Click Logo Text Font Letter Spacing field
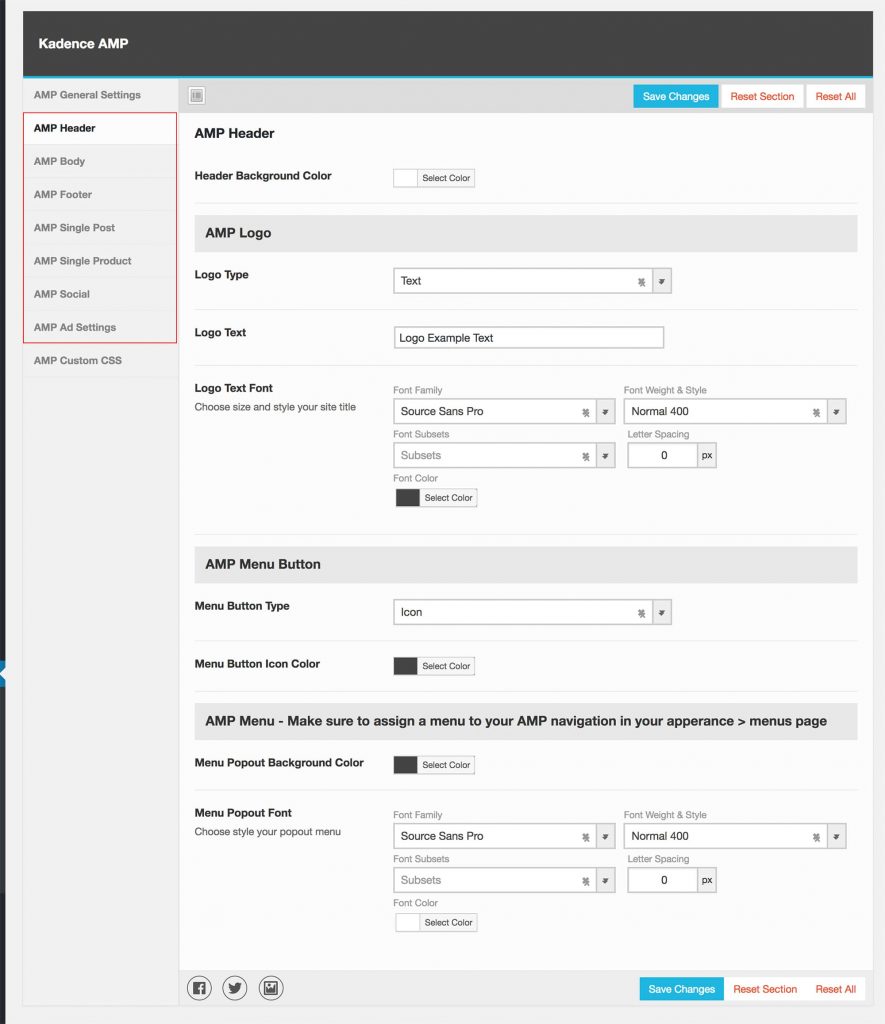This screenshot has width=885, height=1024. tap(662, 456)
